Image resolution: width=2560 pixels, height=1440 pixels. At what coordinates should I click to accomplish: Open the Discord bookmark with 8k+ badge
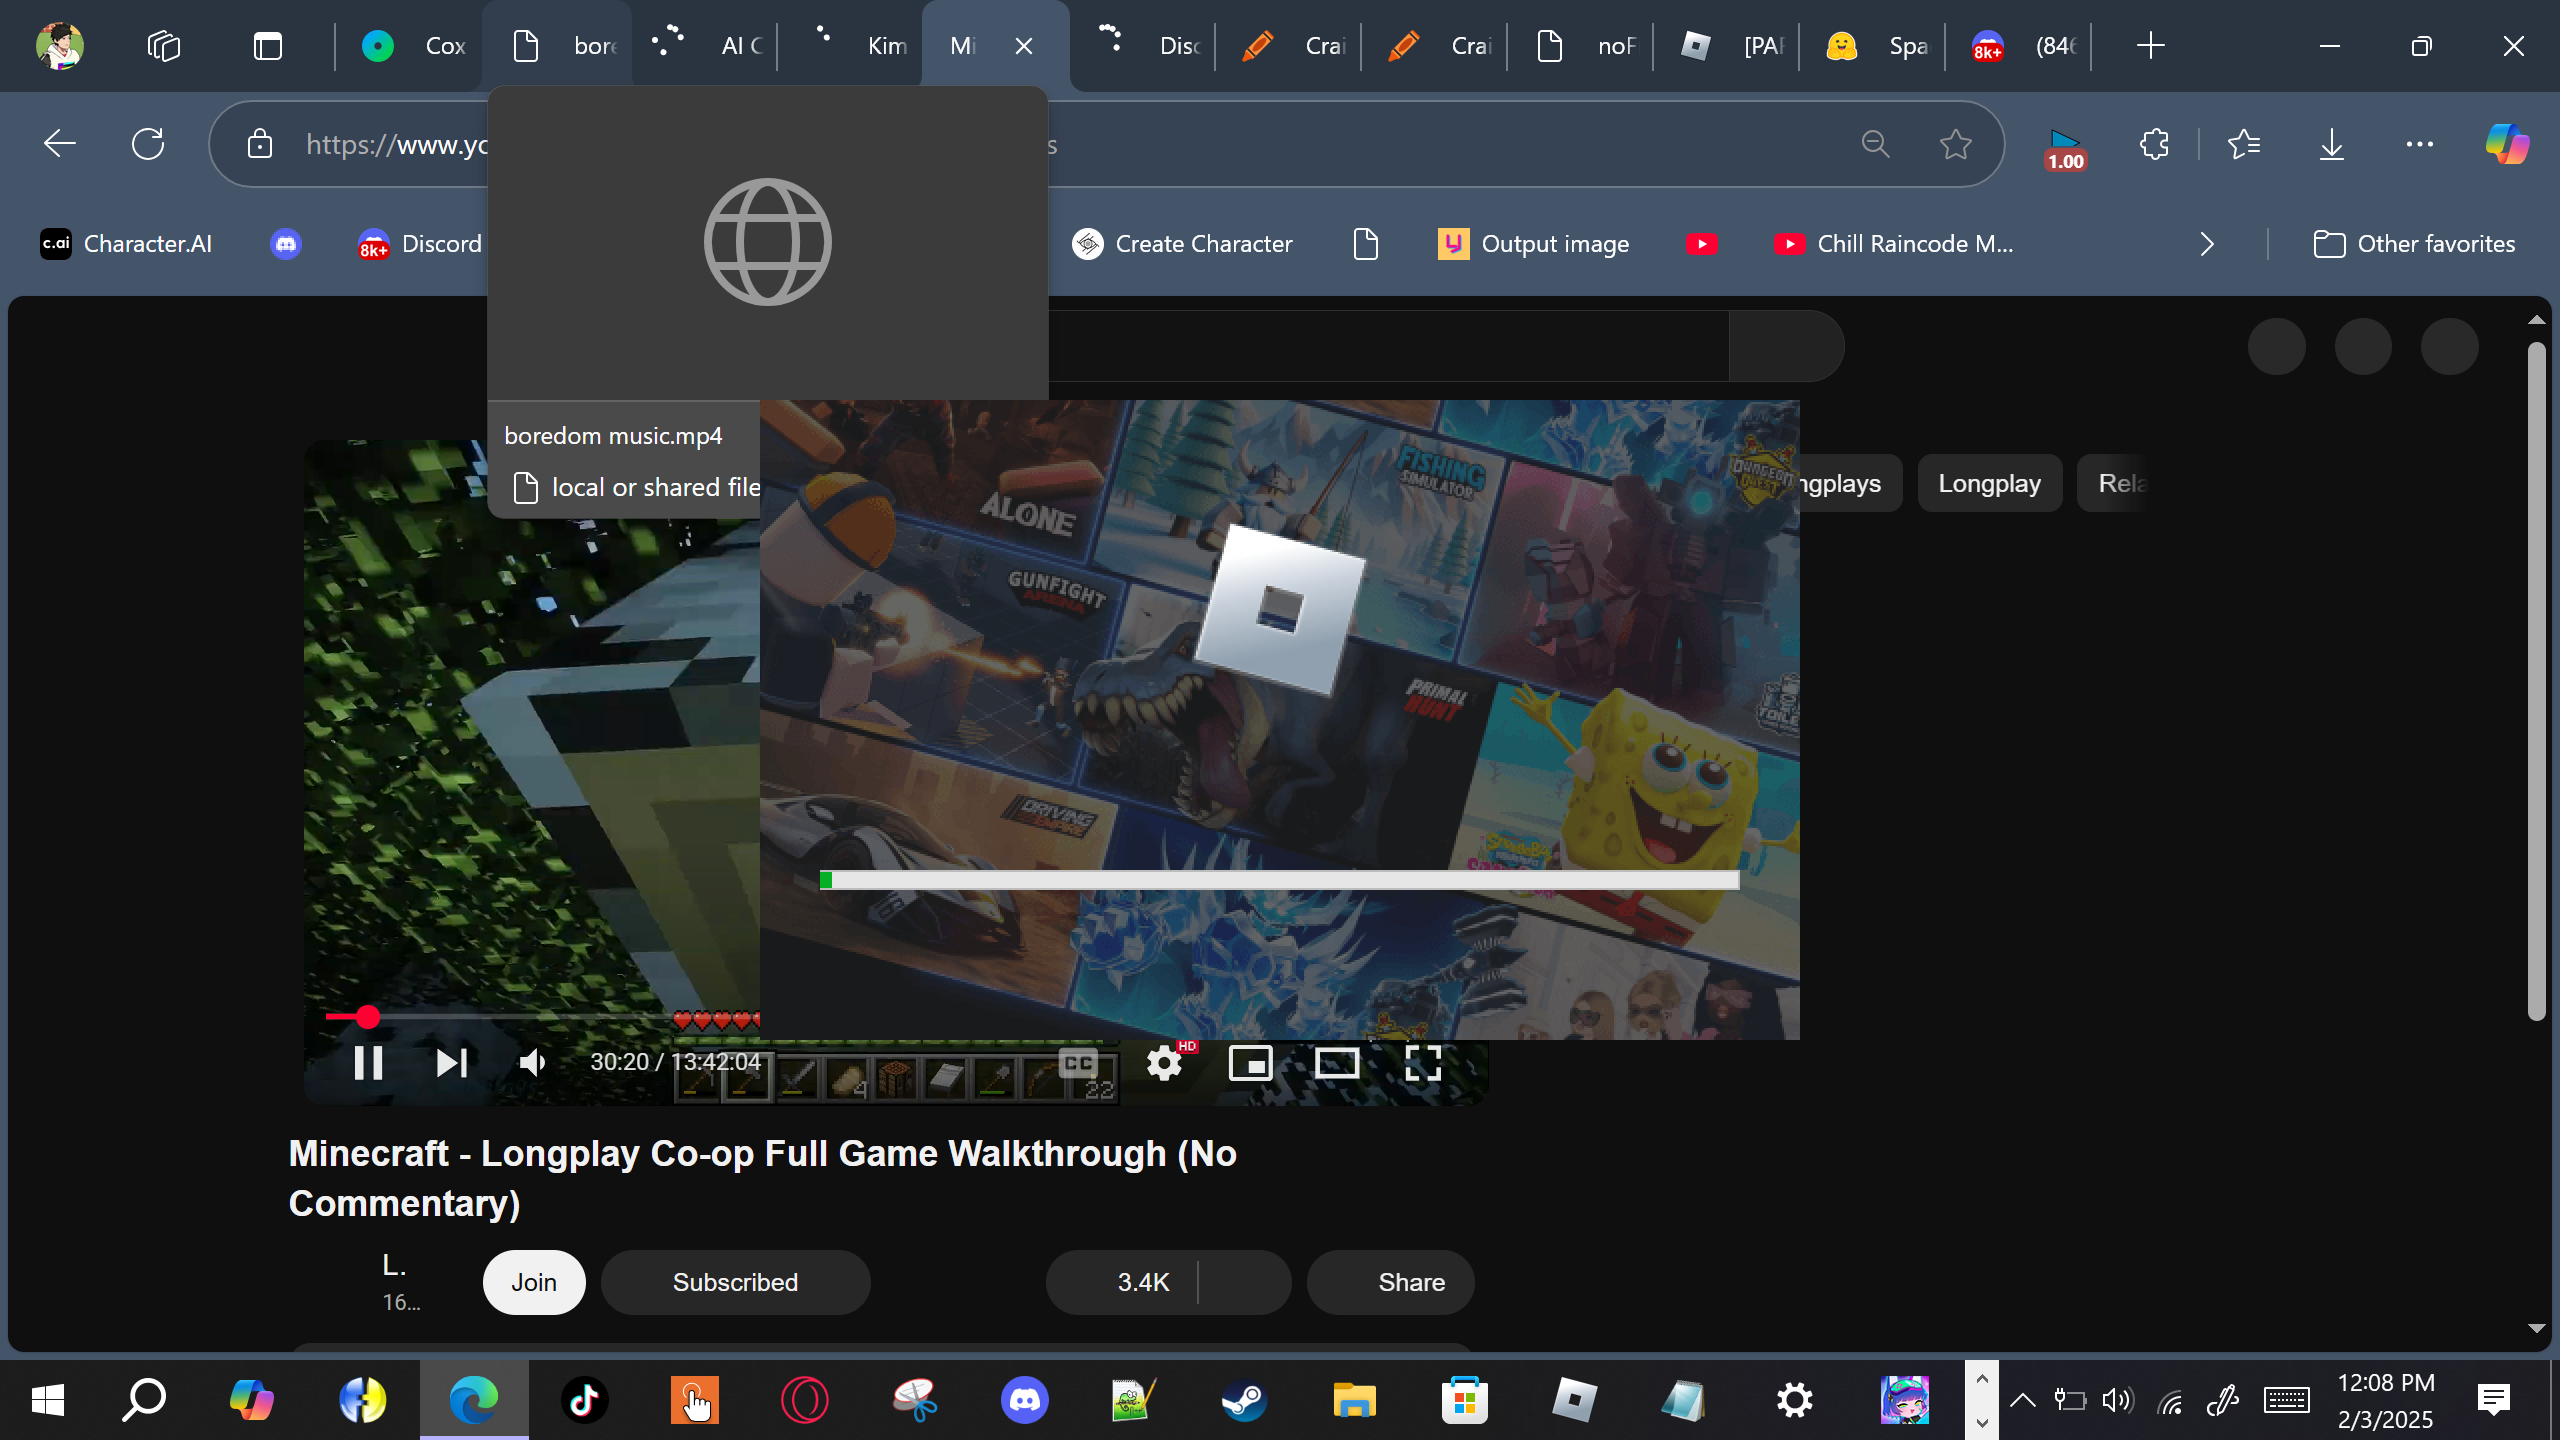[x=420, y=244]
